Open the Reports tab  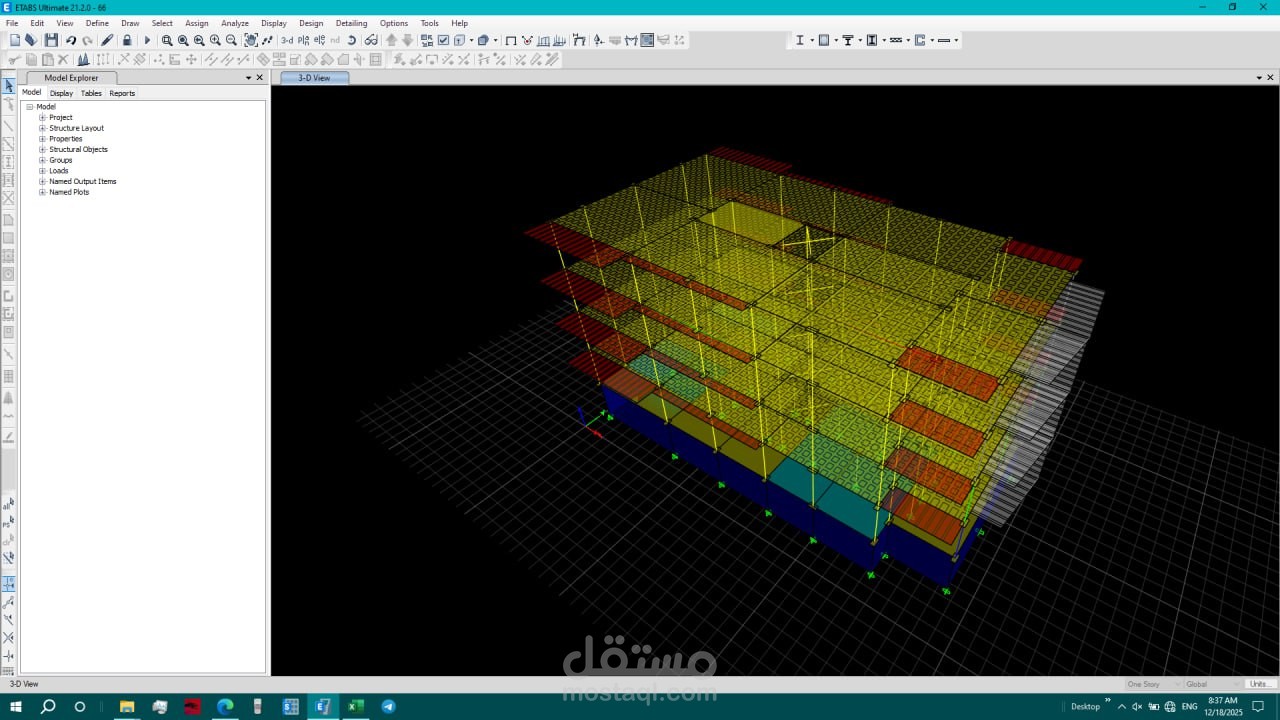click(122, 93)
